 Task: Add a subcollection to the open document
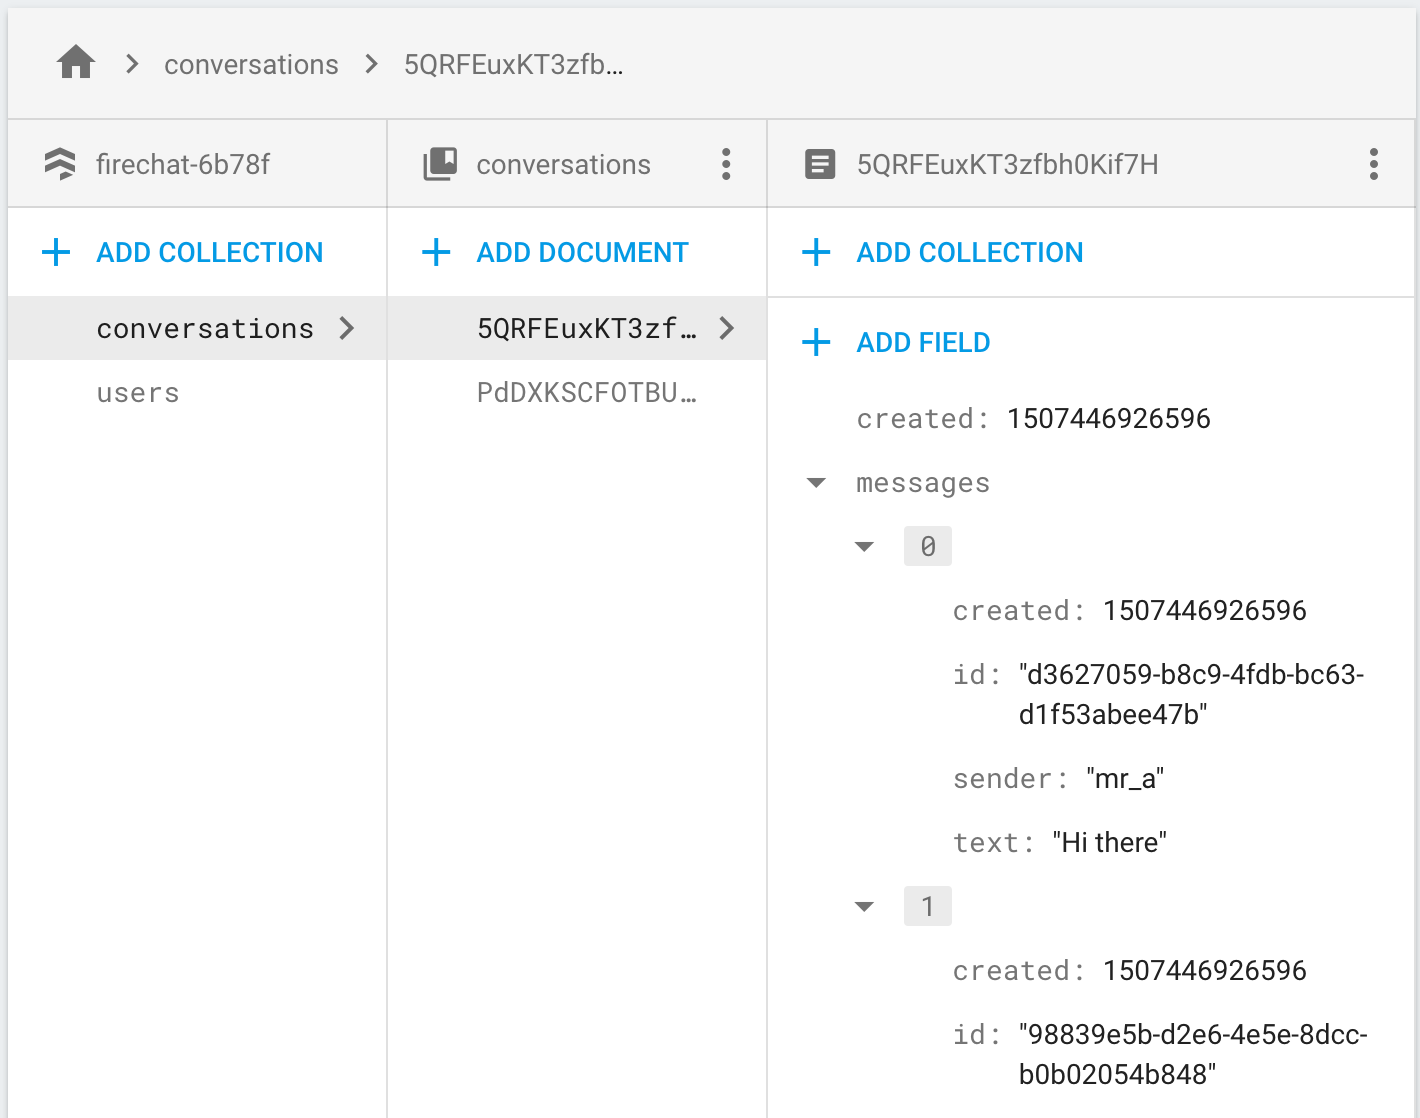point(970,252)
